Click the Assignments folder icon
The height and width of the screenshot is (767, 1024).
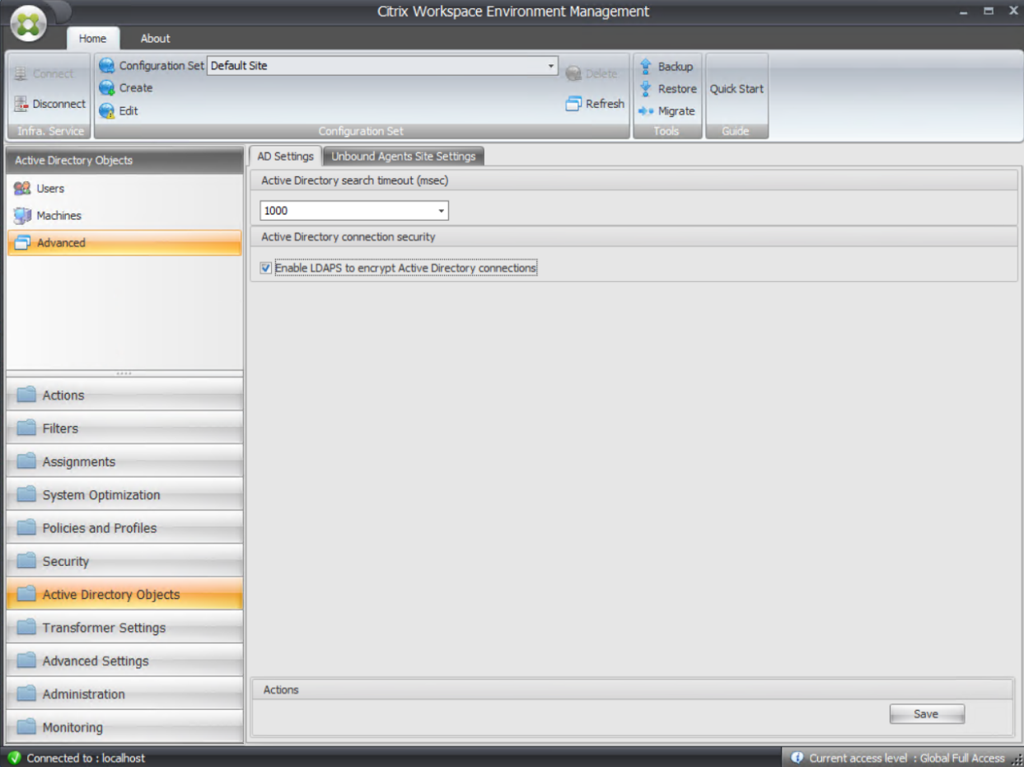tap(26, 461)
